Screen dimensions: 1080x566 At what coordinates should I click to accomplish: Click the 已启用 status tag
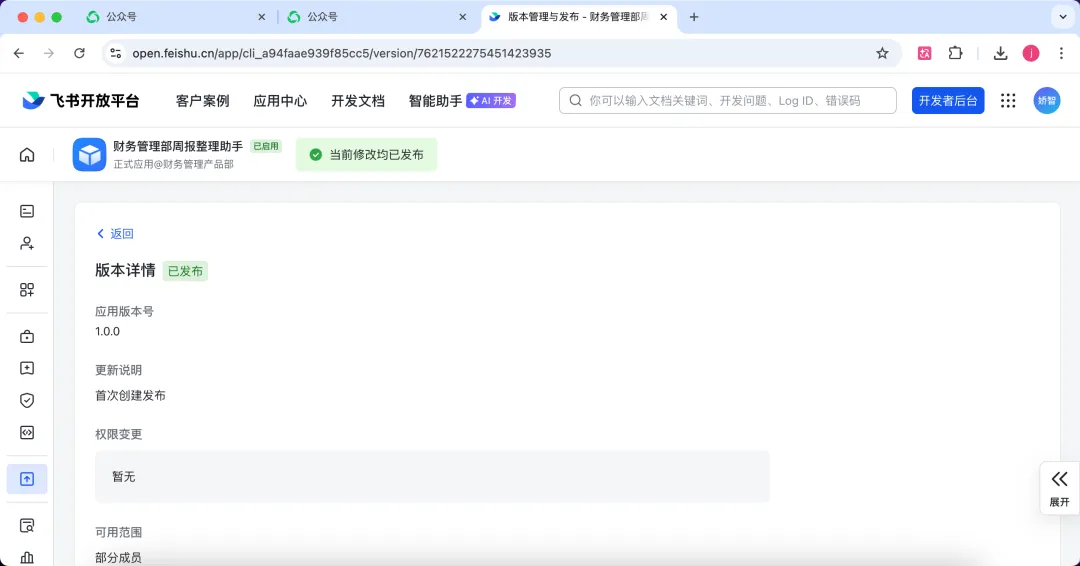266,146
